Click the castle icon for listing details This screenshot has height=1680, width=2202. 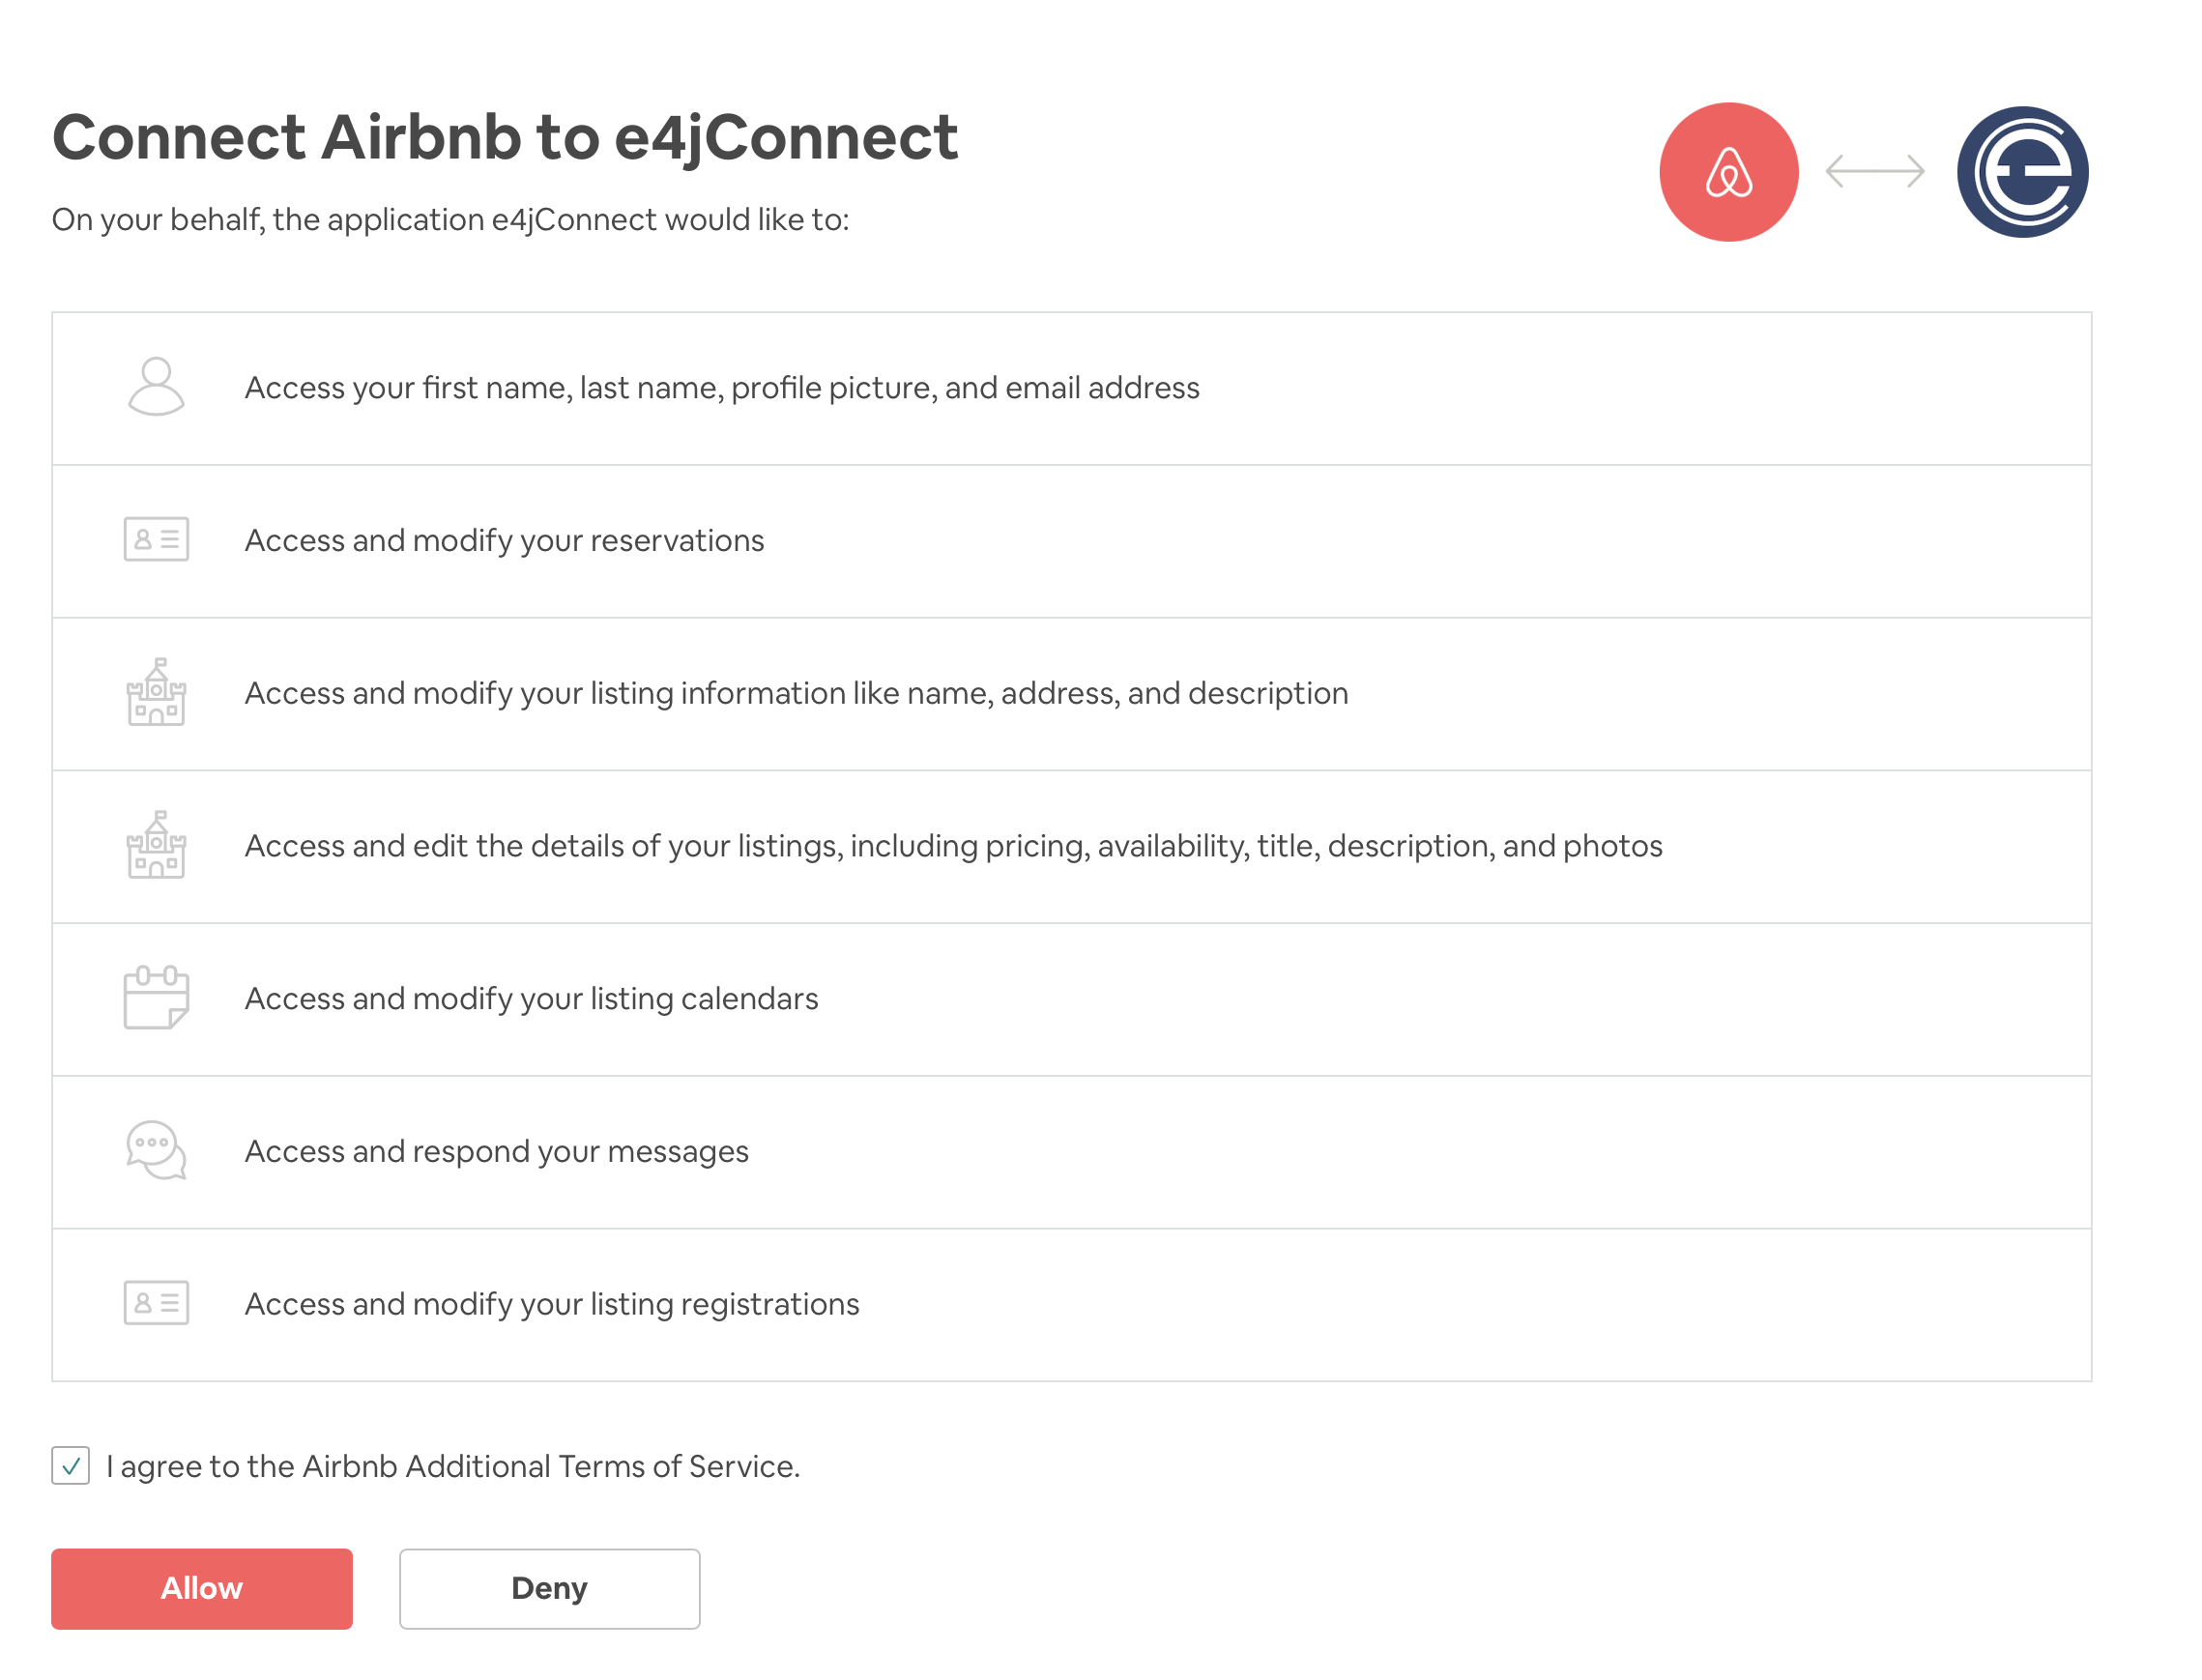point(156,845)
